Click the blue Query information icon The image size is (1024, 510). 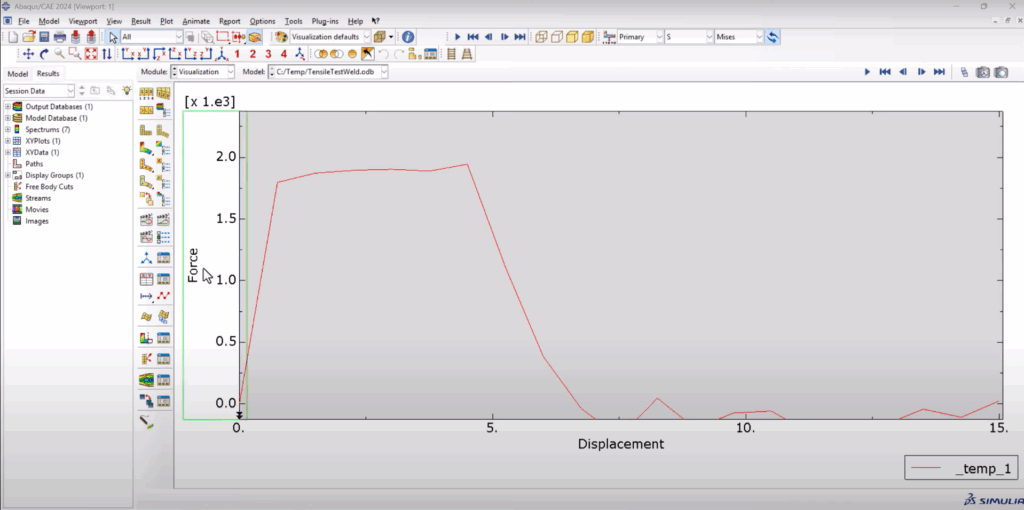[x=408, y=37]
